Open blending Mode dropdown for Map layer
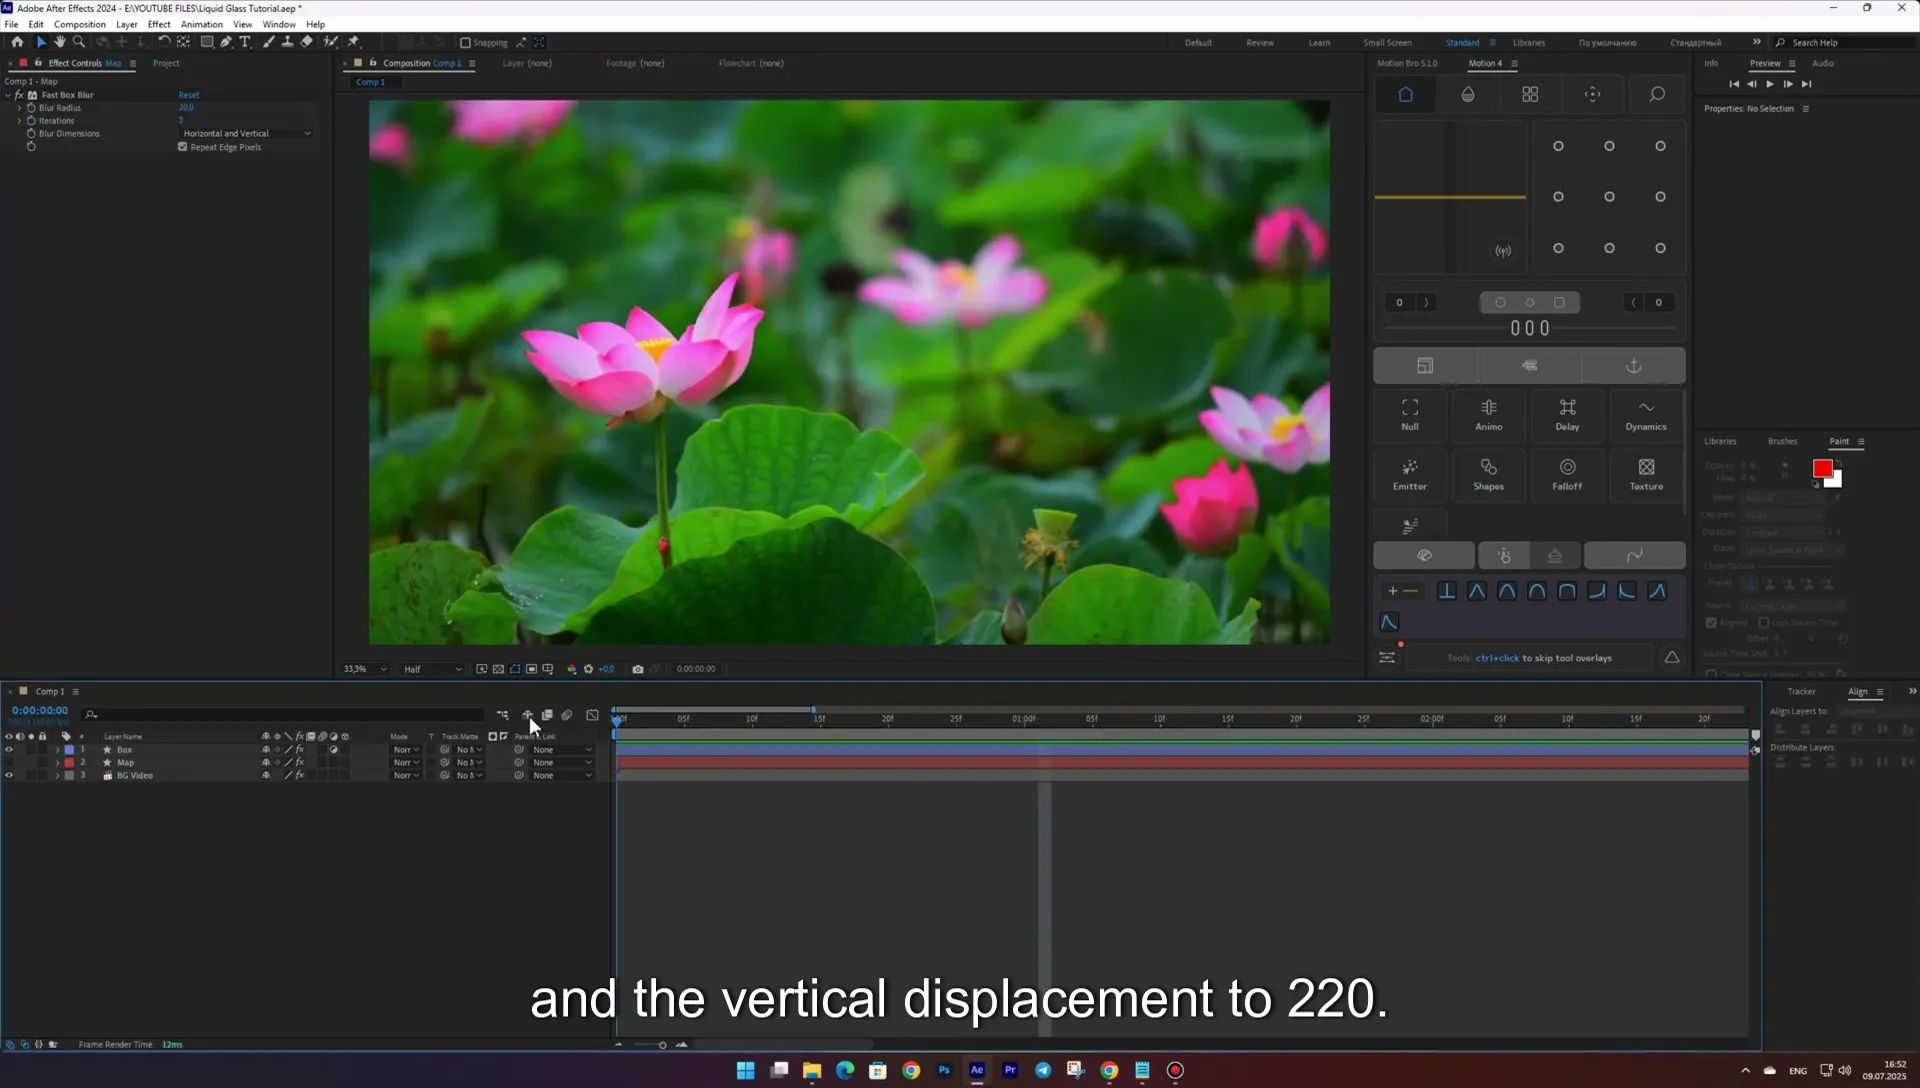The image size is (1920, 1088). point(405,763)
